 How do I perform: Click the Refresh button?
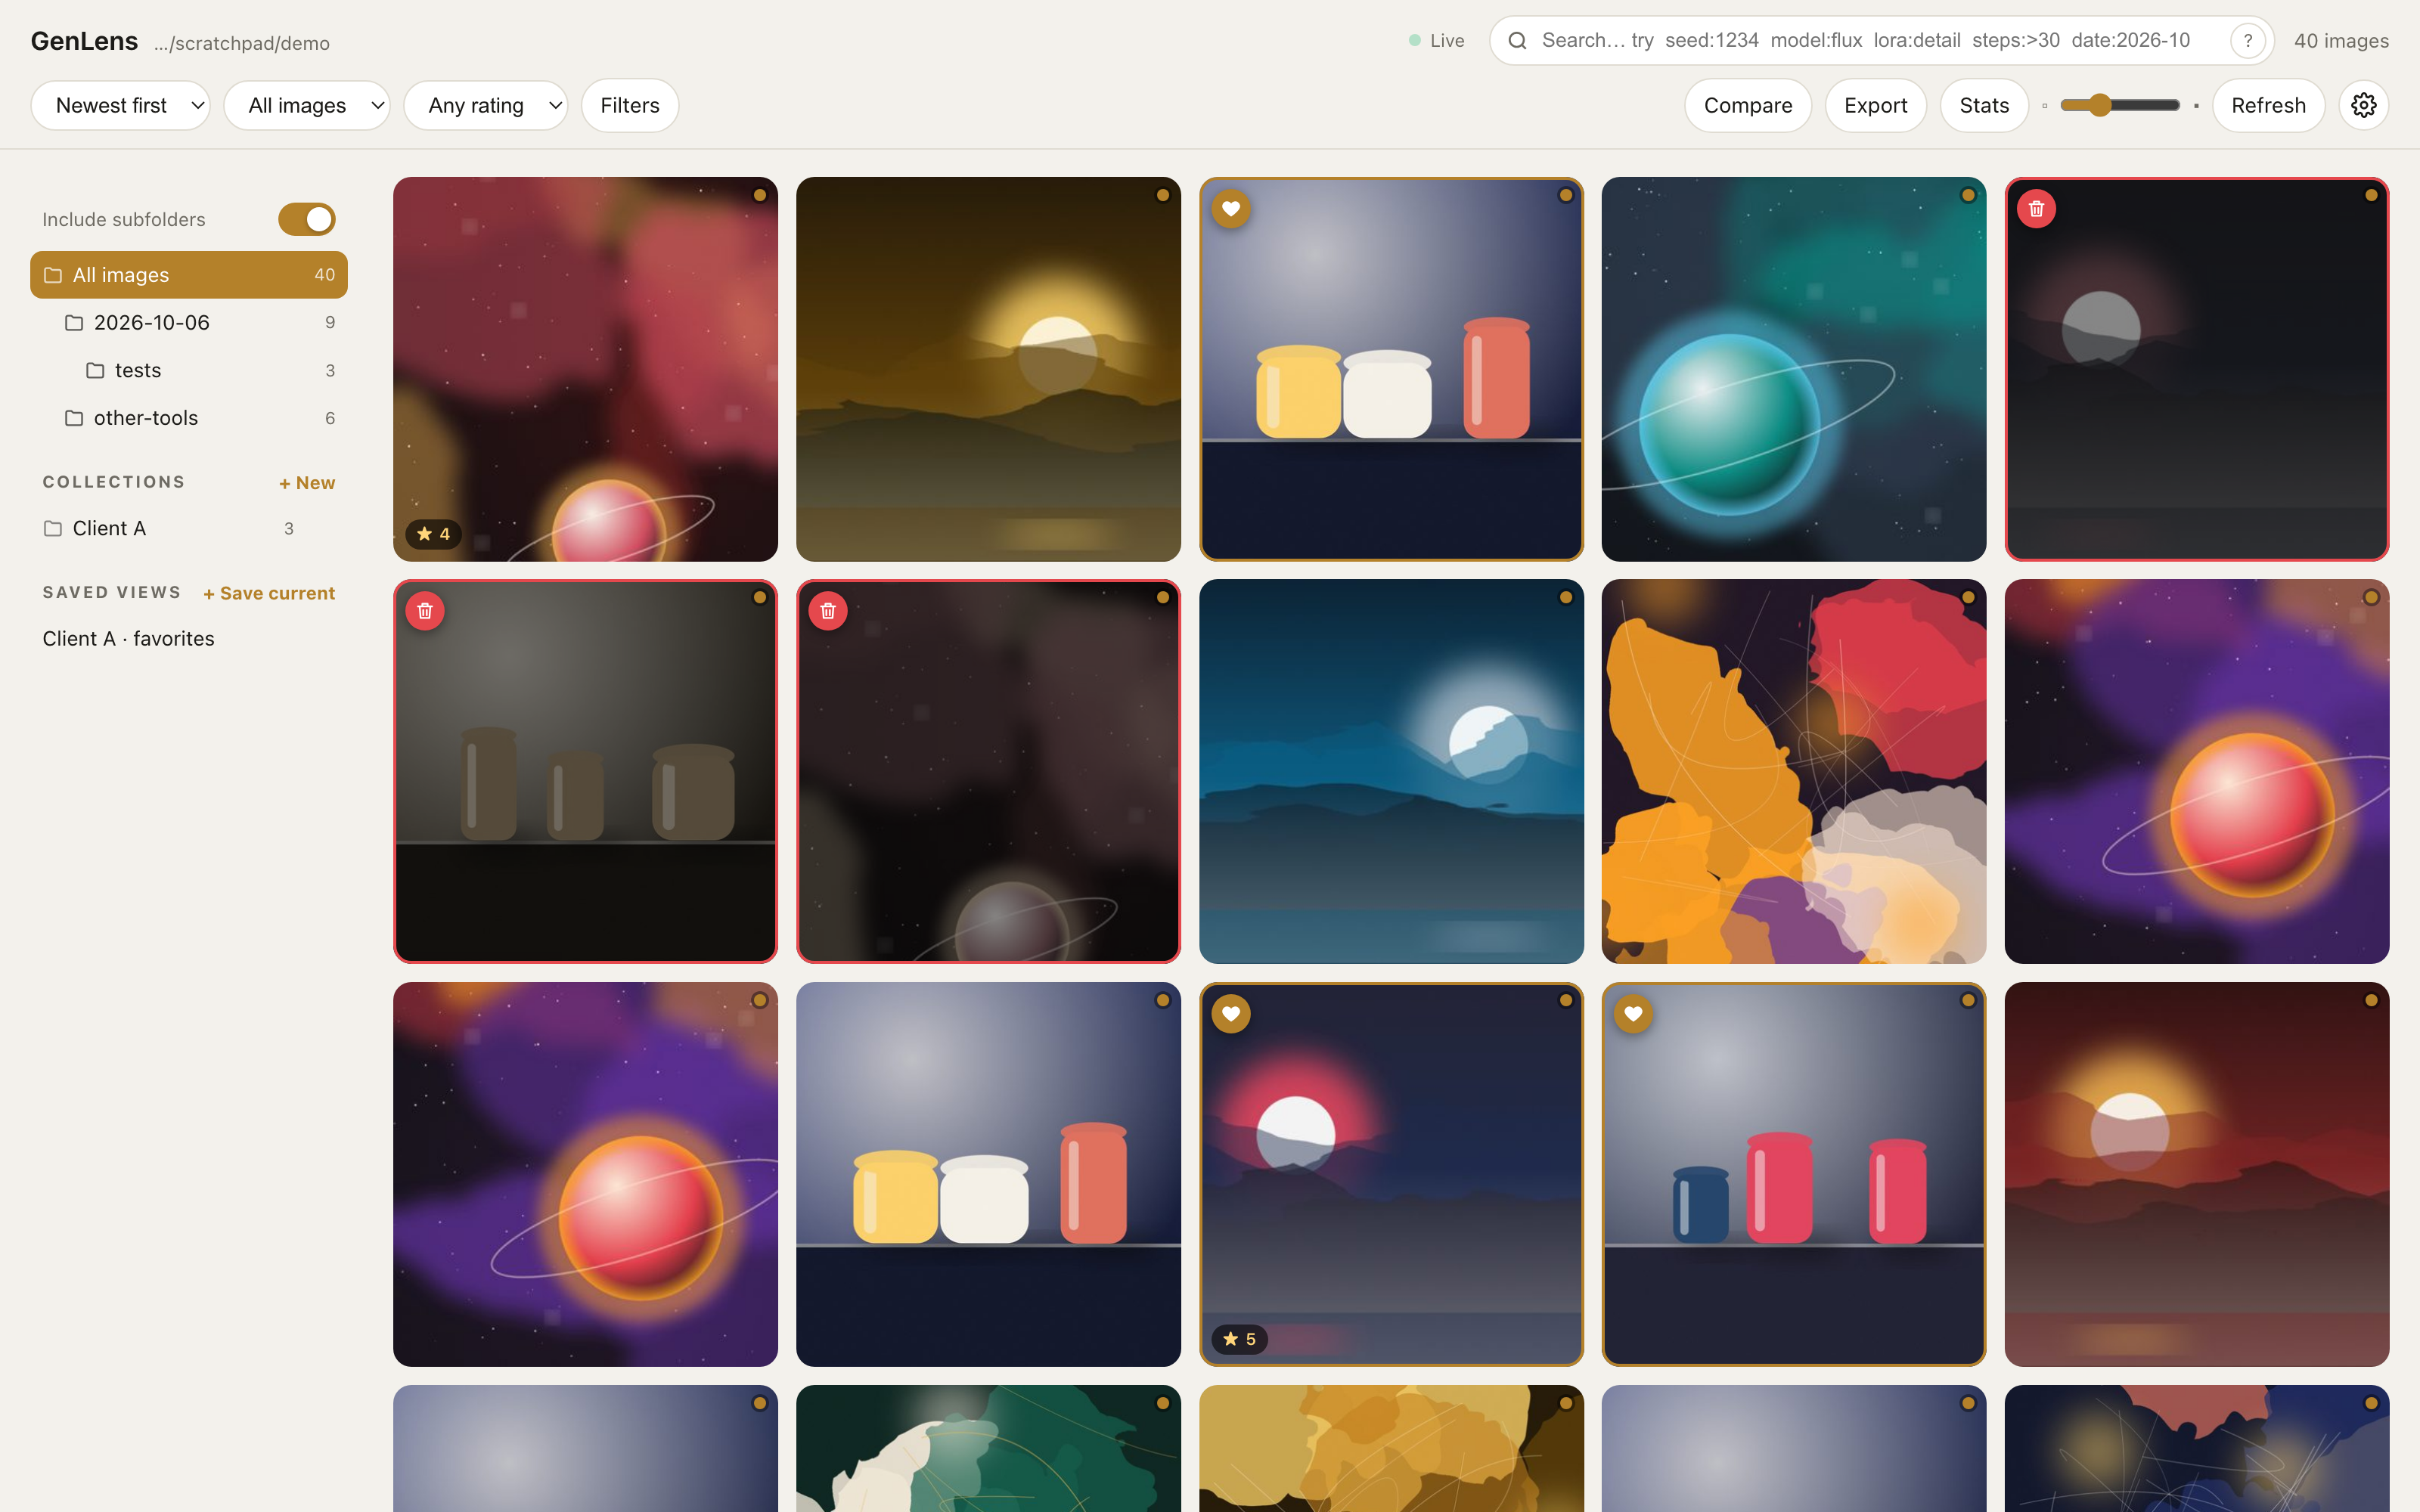click(x=2267, y=105)
